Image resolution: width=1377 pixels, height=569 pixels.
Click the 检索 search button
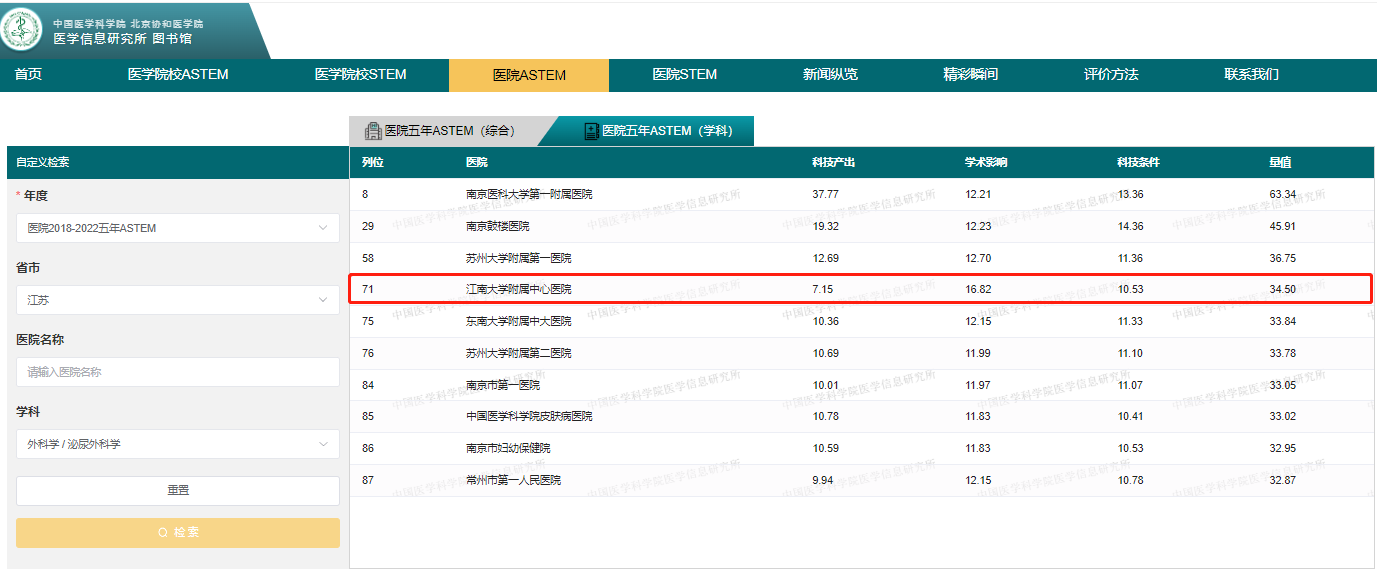(x=177, y=533)
